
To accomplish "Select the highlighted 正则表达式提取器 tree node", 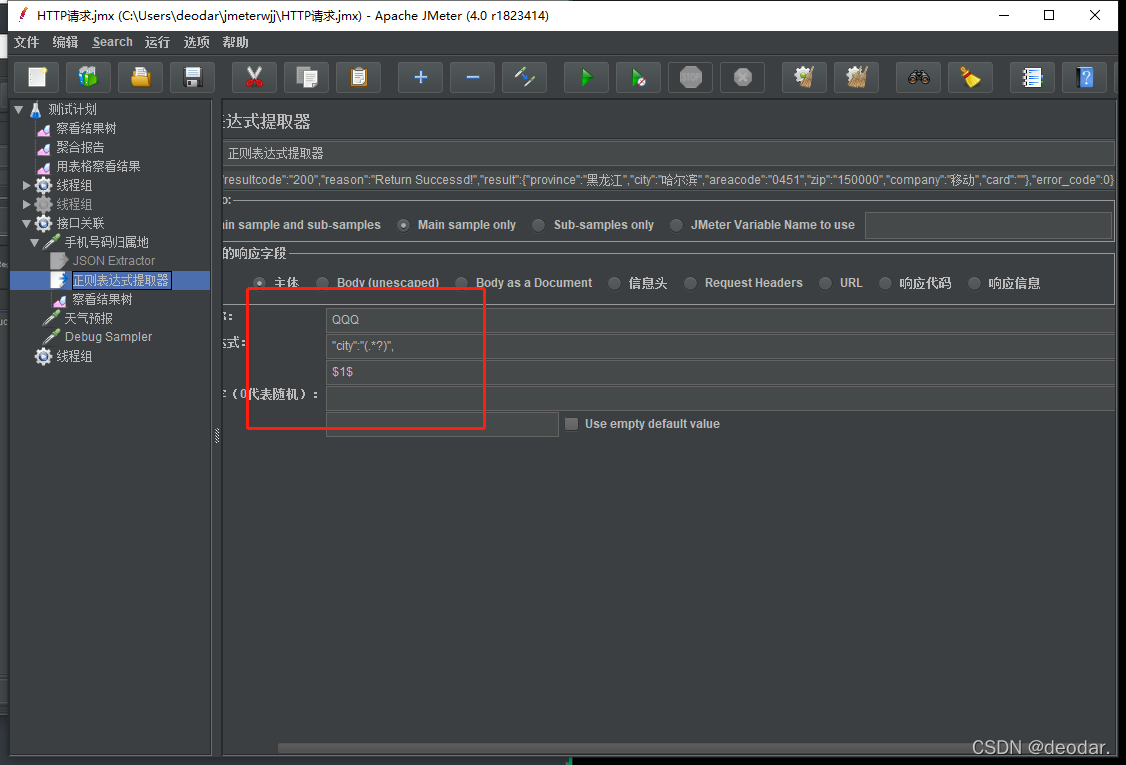I will 121,280.
